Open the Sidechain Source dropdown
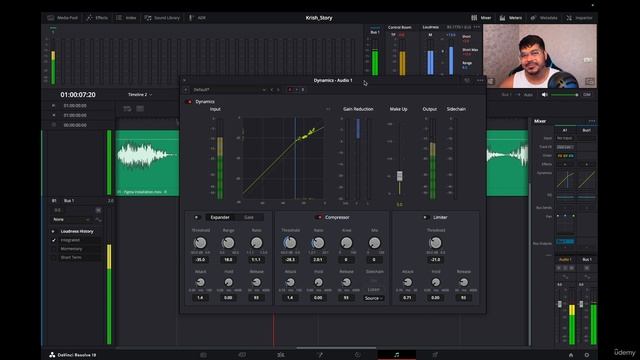640x360 pixels. [x=373, y=298]
